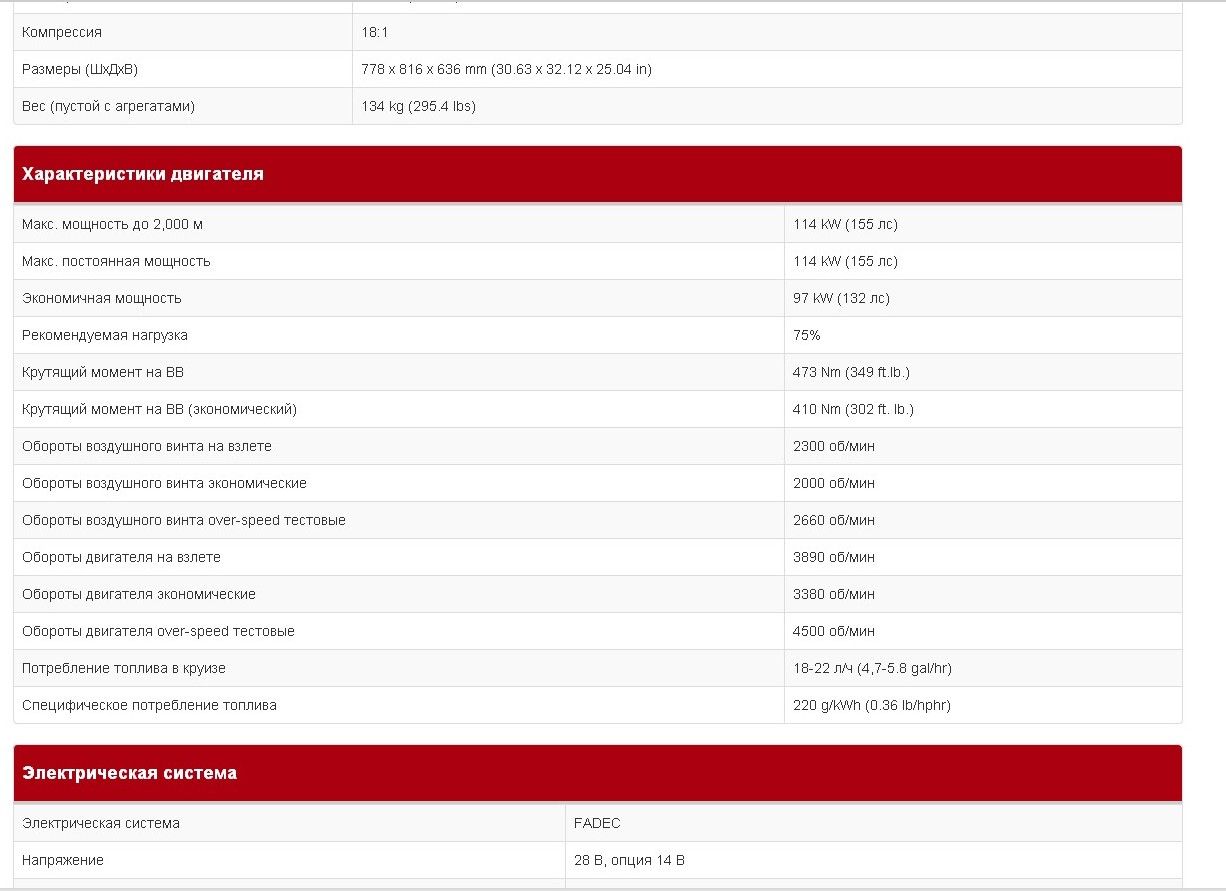
Task: Select the 'Рекомендуемая нагрузка' value 75%
Action: (x=806, y=335)
